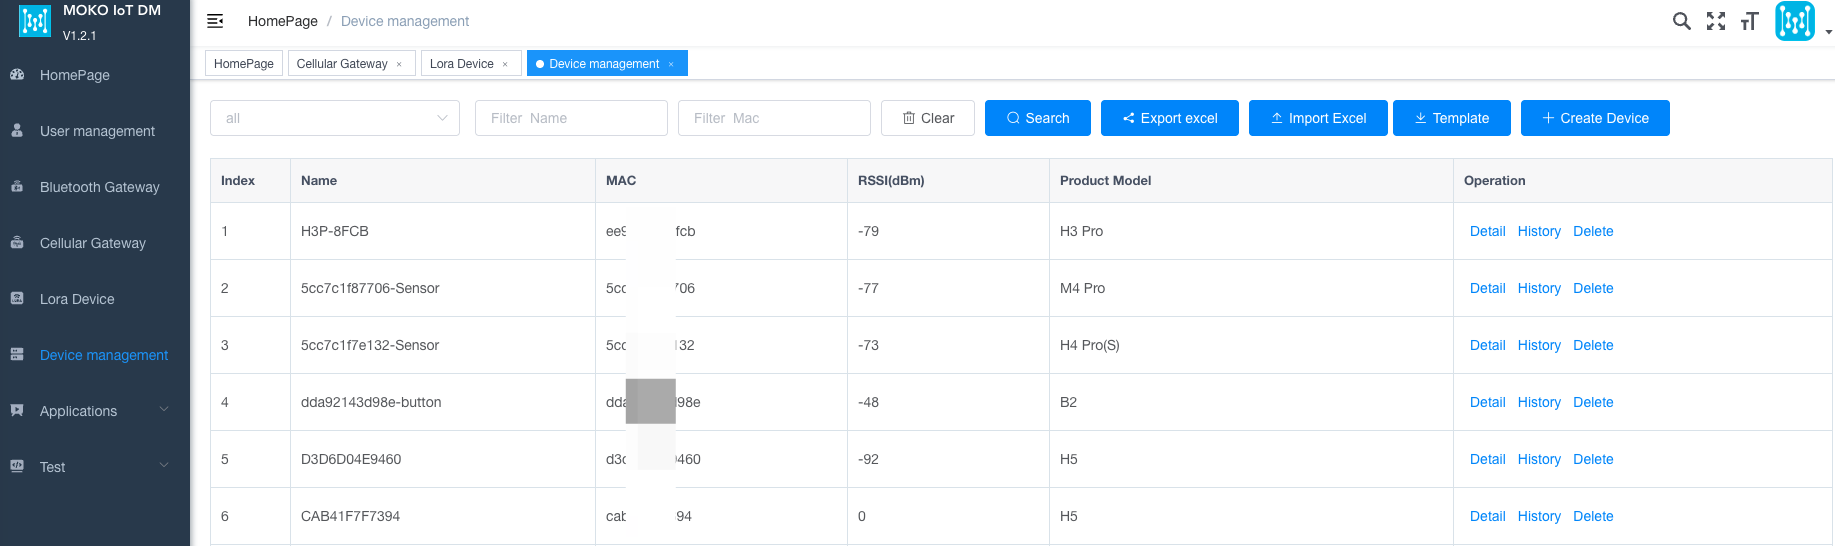Go to User management in sidebar

click(95, 131)
